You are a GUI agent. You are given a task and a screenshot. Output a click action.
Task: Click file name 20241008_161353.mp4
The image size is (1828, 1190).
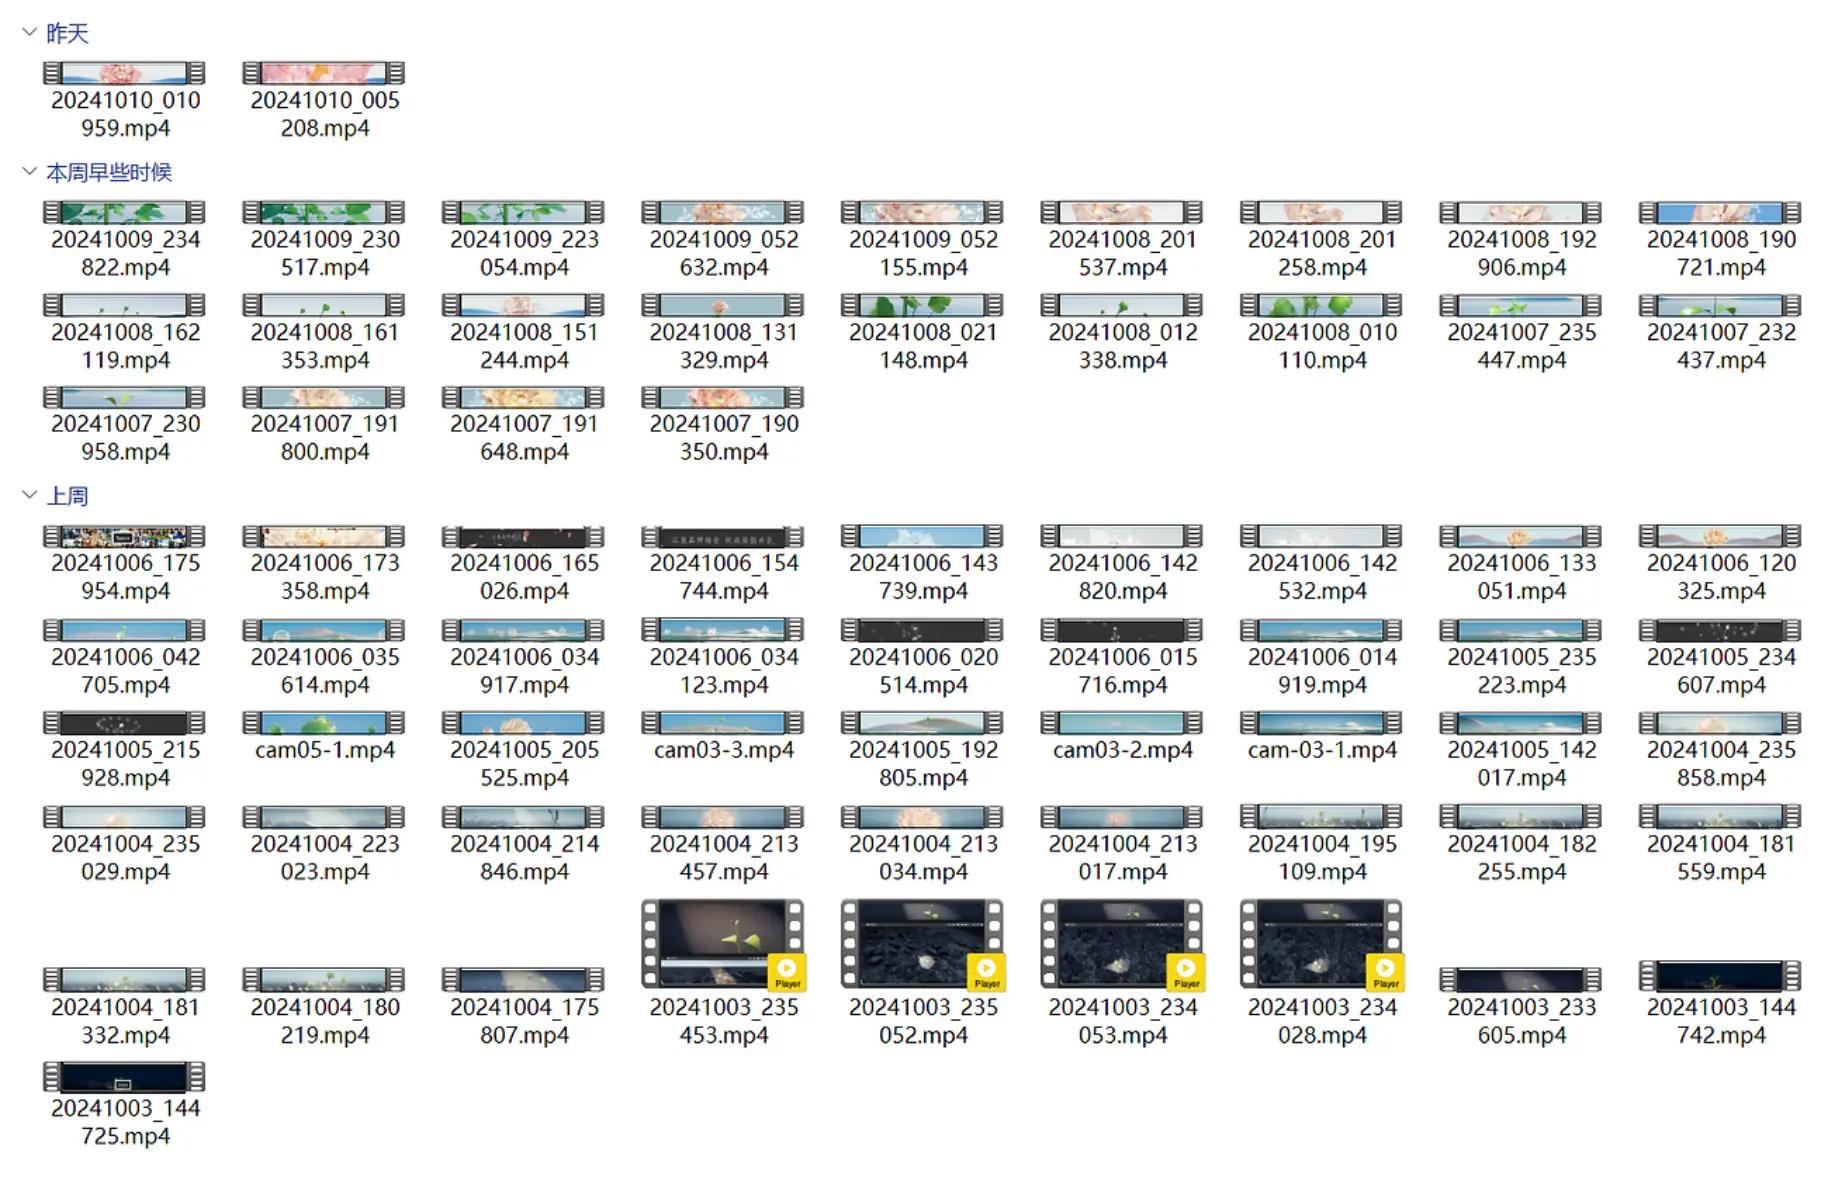(324, 346)
